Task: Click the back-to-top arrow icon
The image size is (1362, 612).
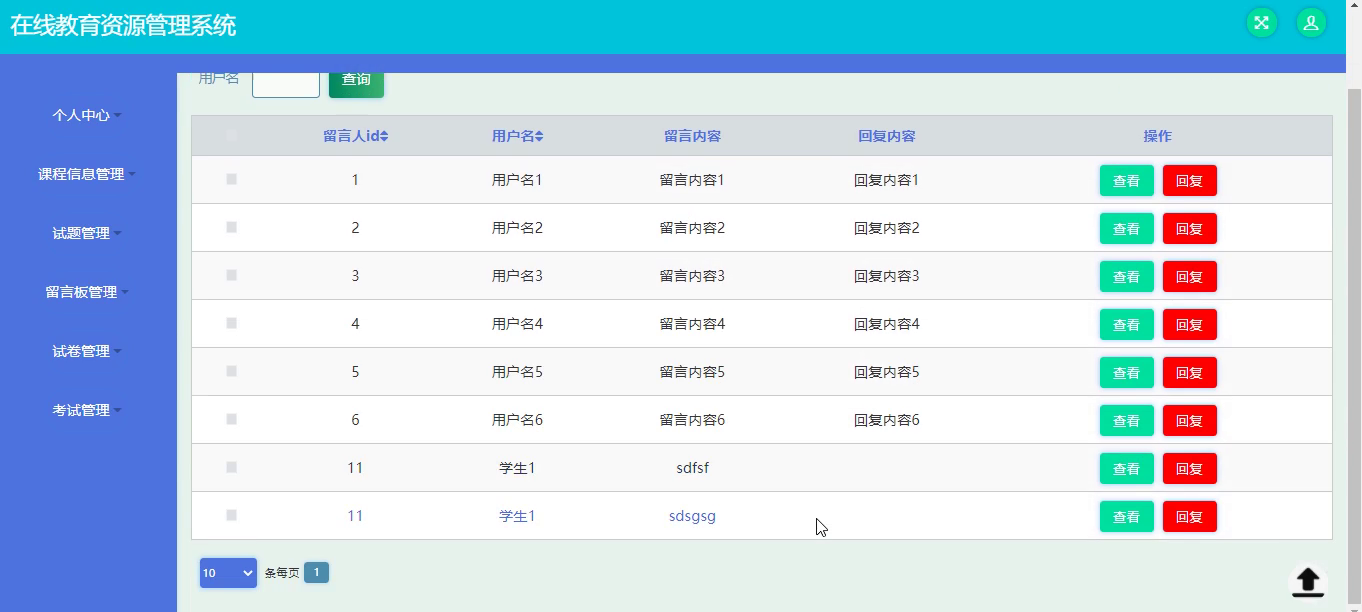Action: pyautogui.click(x=1307, y=581)
